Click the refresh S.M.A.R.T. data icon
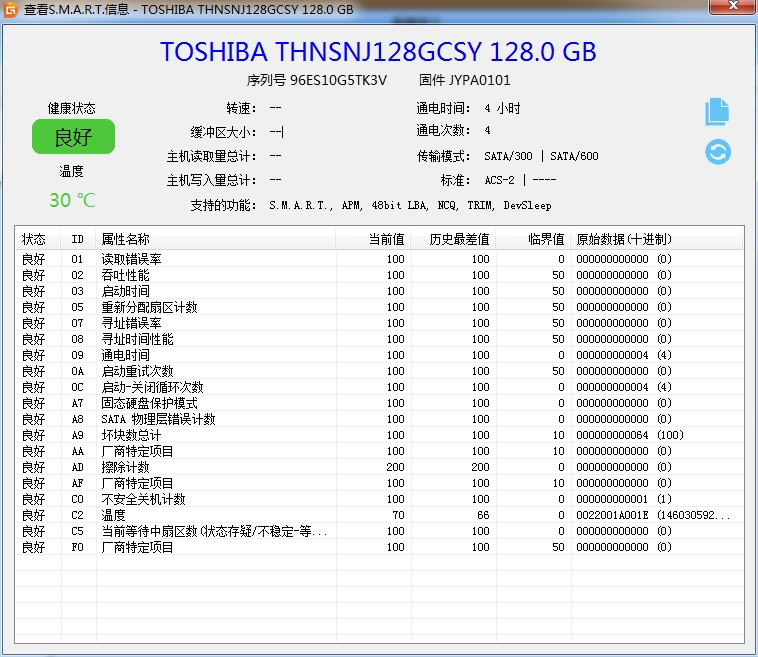This screenshot has height=657, width=758. [718, 152]
